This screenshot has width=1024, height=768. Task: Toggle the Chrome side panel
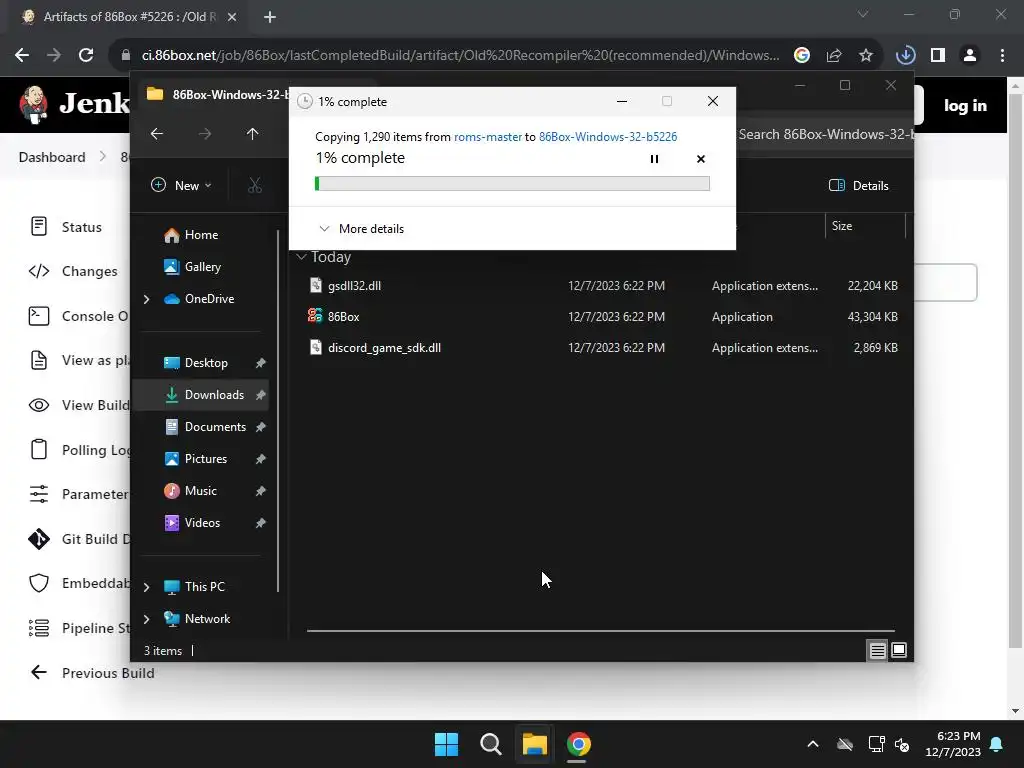(938, 56)
